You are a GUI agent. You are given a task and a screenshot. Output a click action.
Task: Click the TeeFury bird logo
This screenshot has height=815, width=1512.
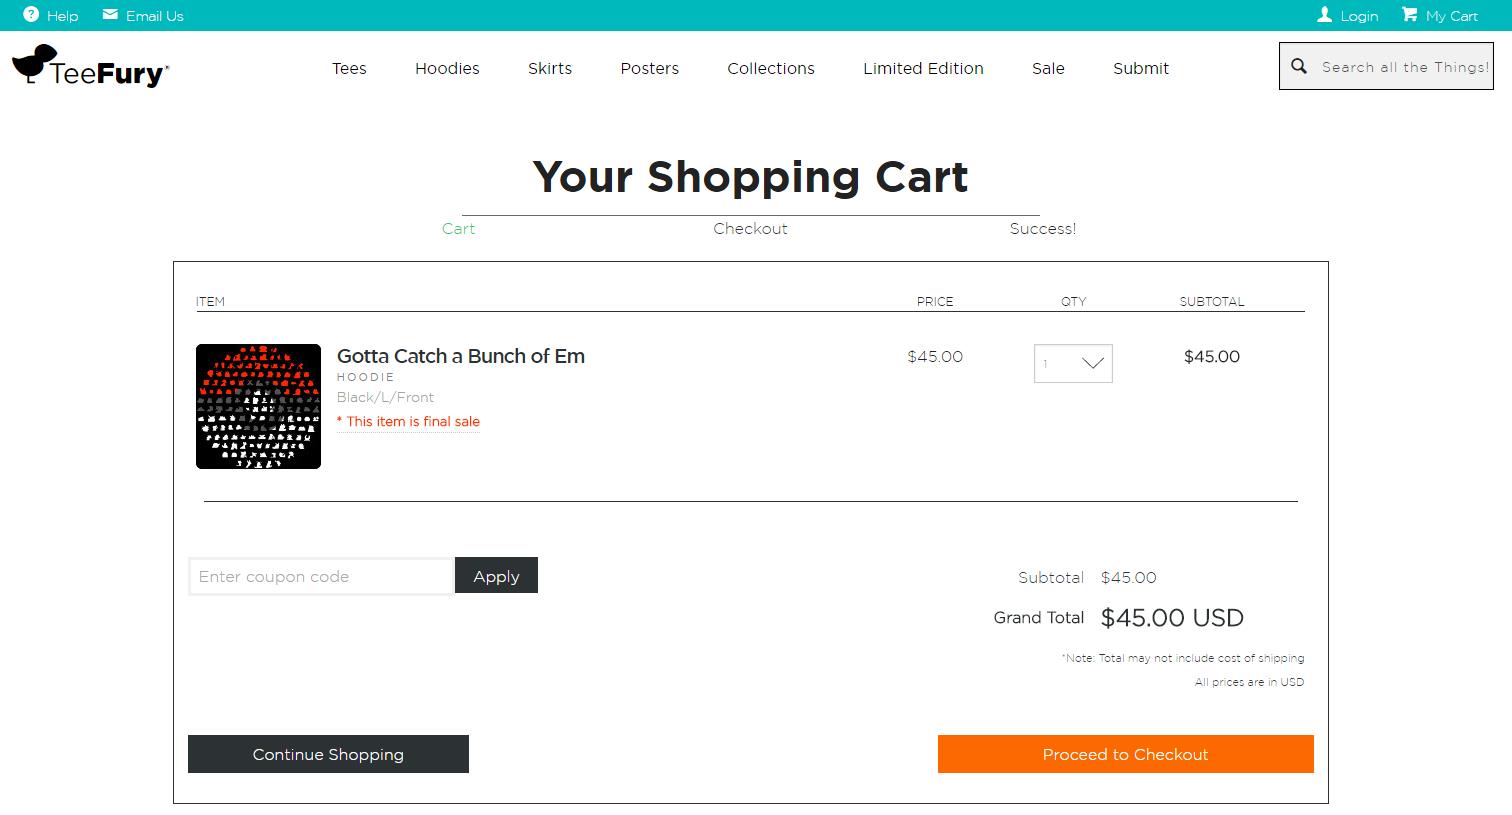point(37,62)
